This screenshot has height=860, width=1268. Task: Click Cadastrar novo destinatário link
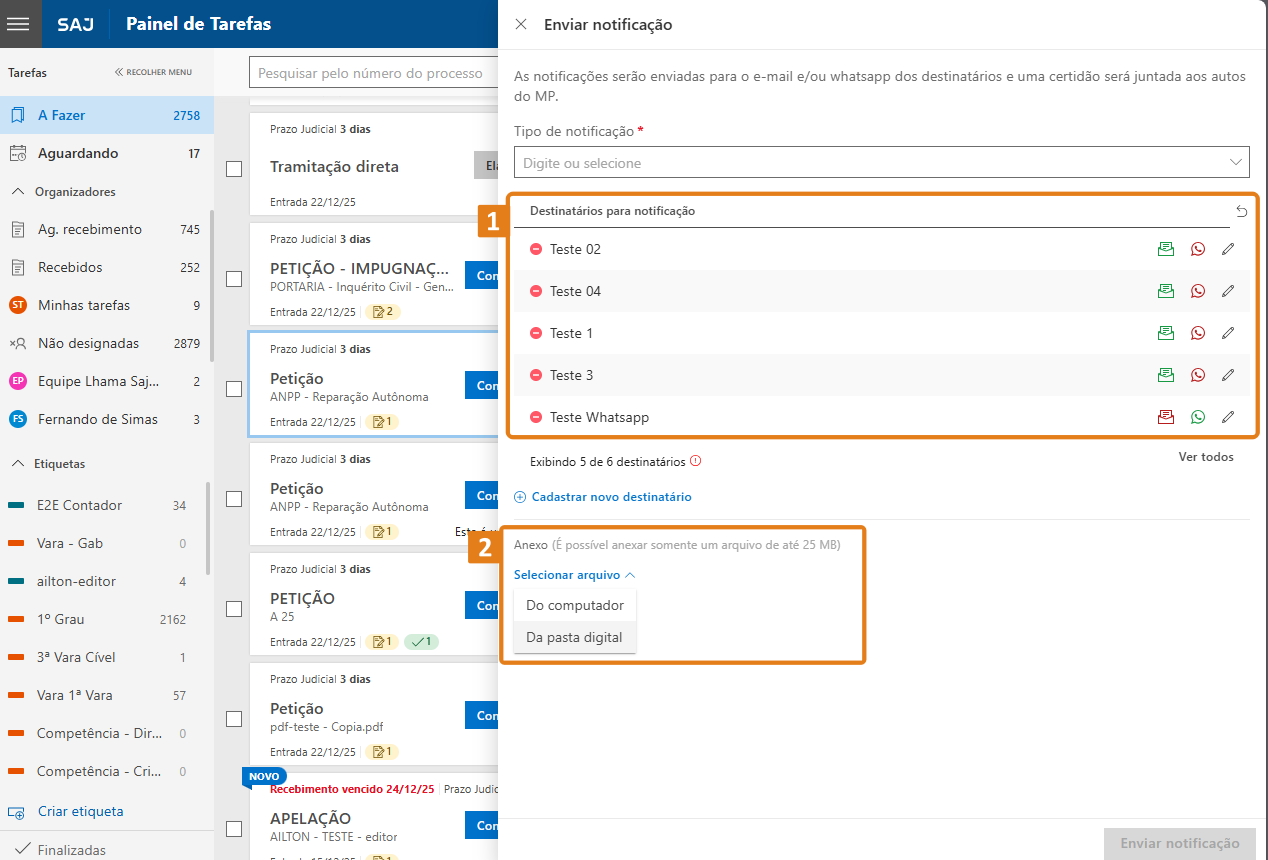click(610, 497)
